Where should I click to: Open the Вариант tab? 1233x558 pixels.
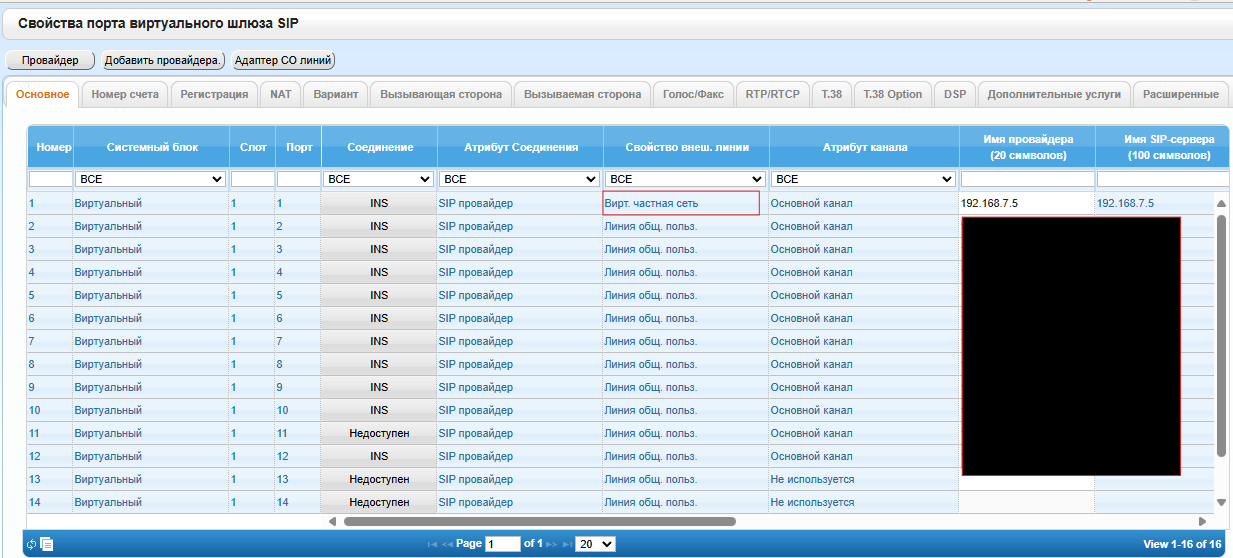pyautogui.click(x=335, y=94)
